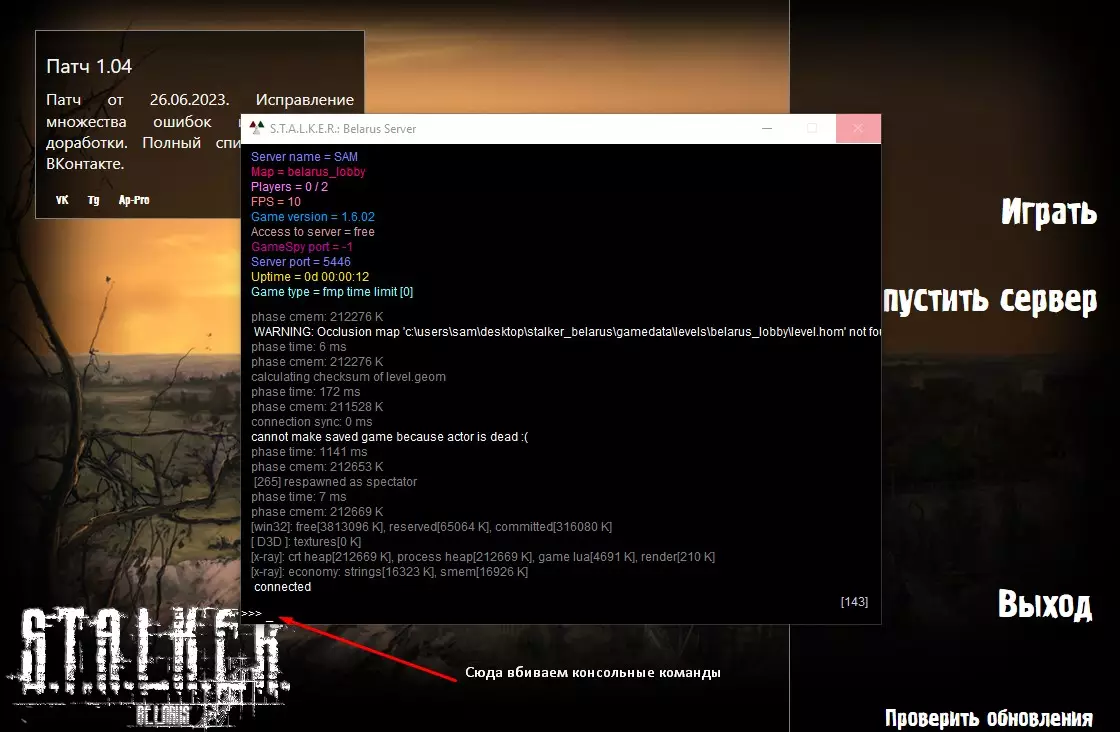This screenshot has height=732, width=1120.
Task: Click the Играть button in the launcher
Action: coord(1049,213)
